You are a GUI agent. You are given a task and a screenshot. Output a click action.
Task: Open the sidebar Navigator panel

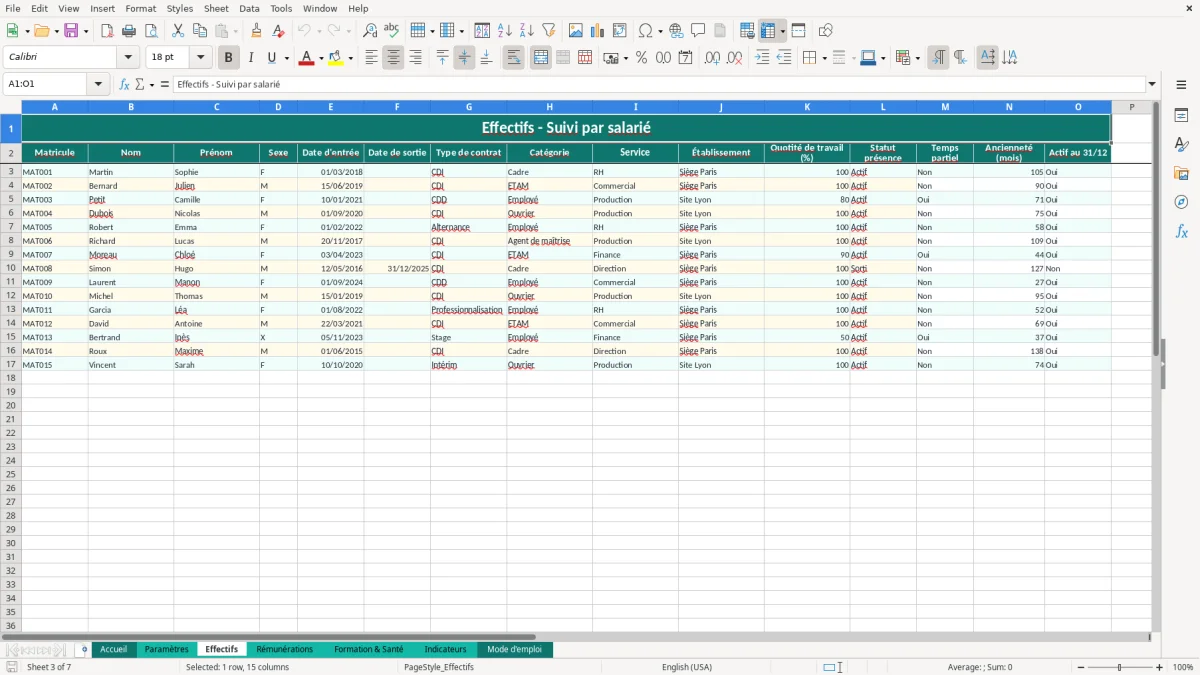[1181, 202]
